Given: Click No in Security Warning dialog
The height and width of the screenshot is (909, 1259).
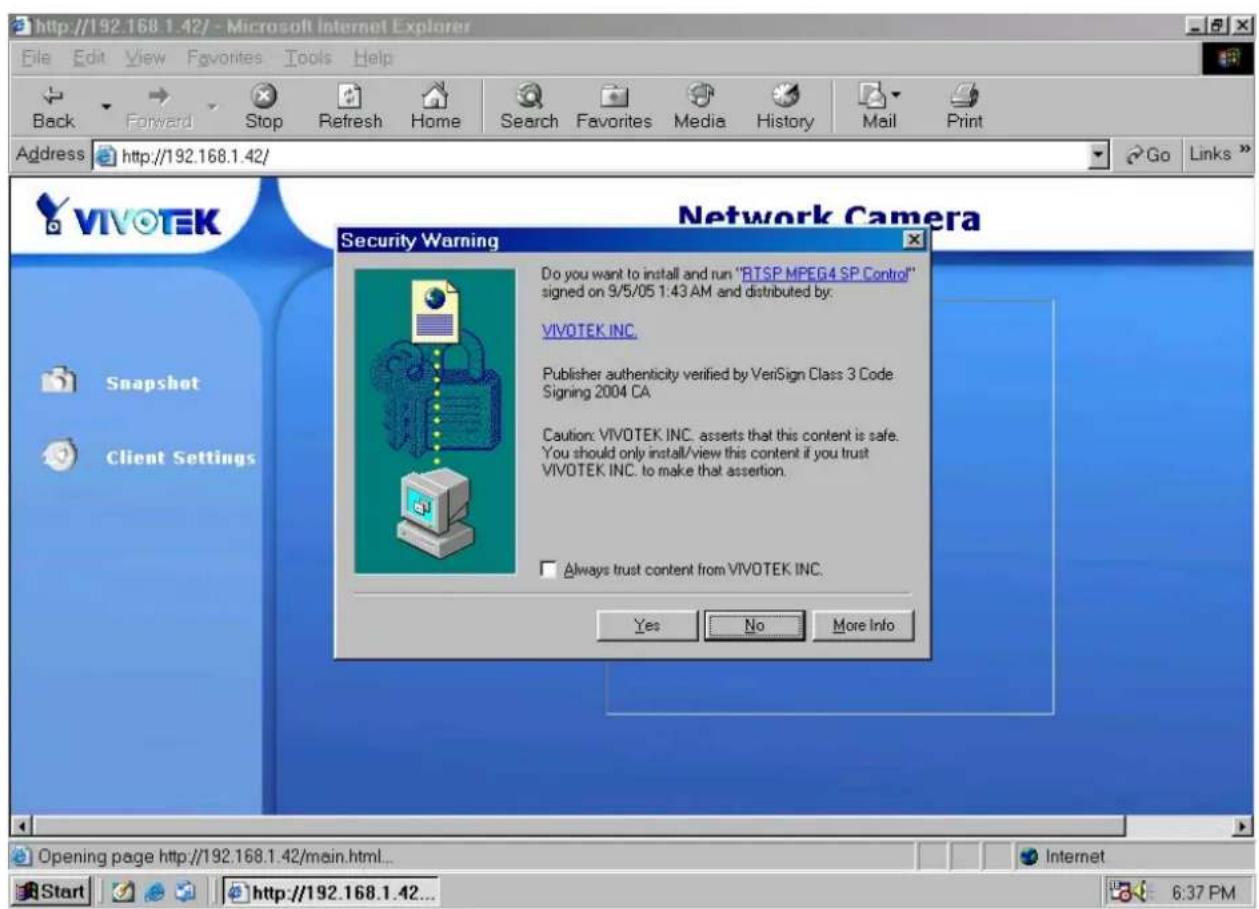Looking at the screenshot, I should pyautogui.click(x=754, y=625).
